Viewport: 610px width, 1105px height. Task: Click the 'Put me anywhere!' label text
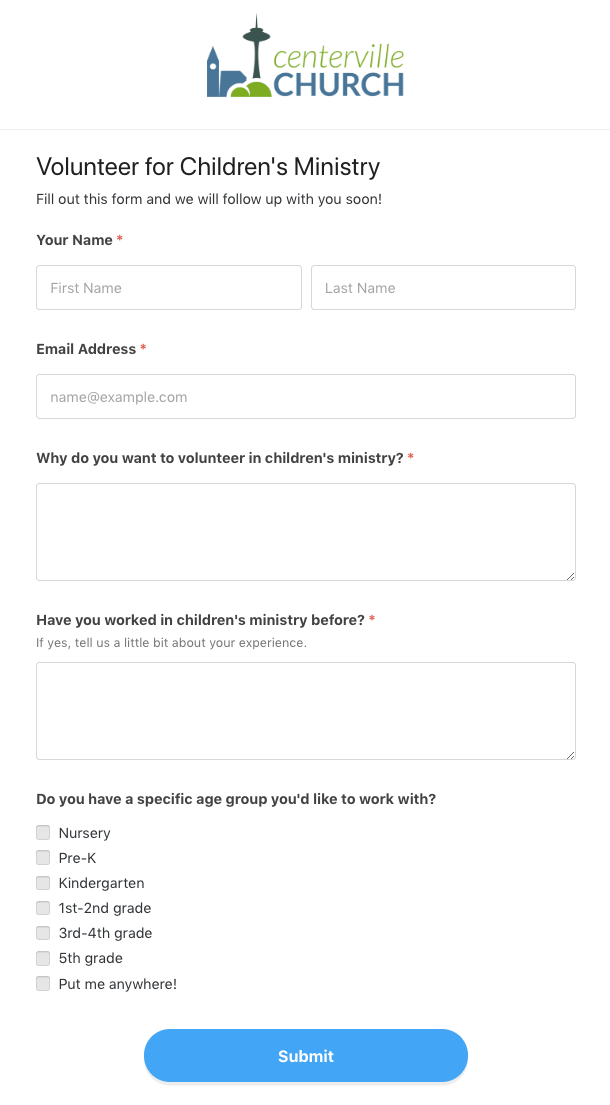(117, 984)
